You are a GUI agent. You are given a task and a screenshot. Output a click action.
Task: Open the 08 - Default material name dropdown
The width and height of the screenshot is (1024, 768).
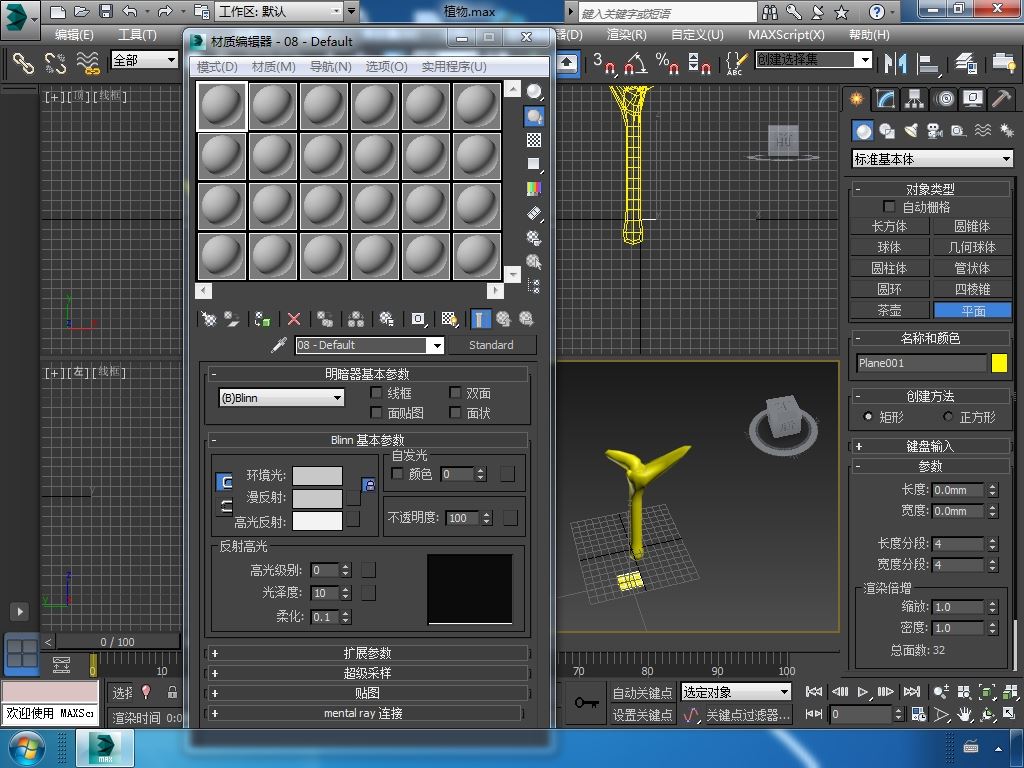(370, 345)
